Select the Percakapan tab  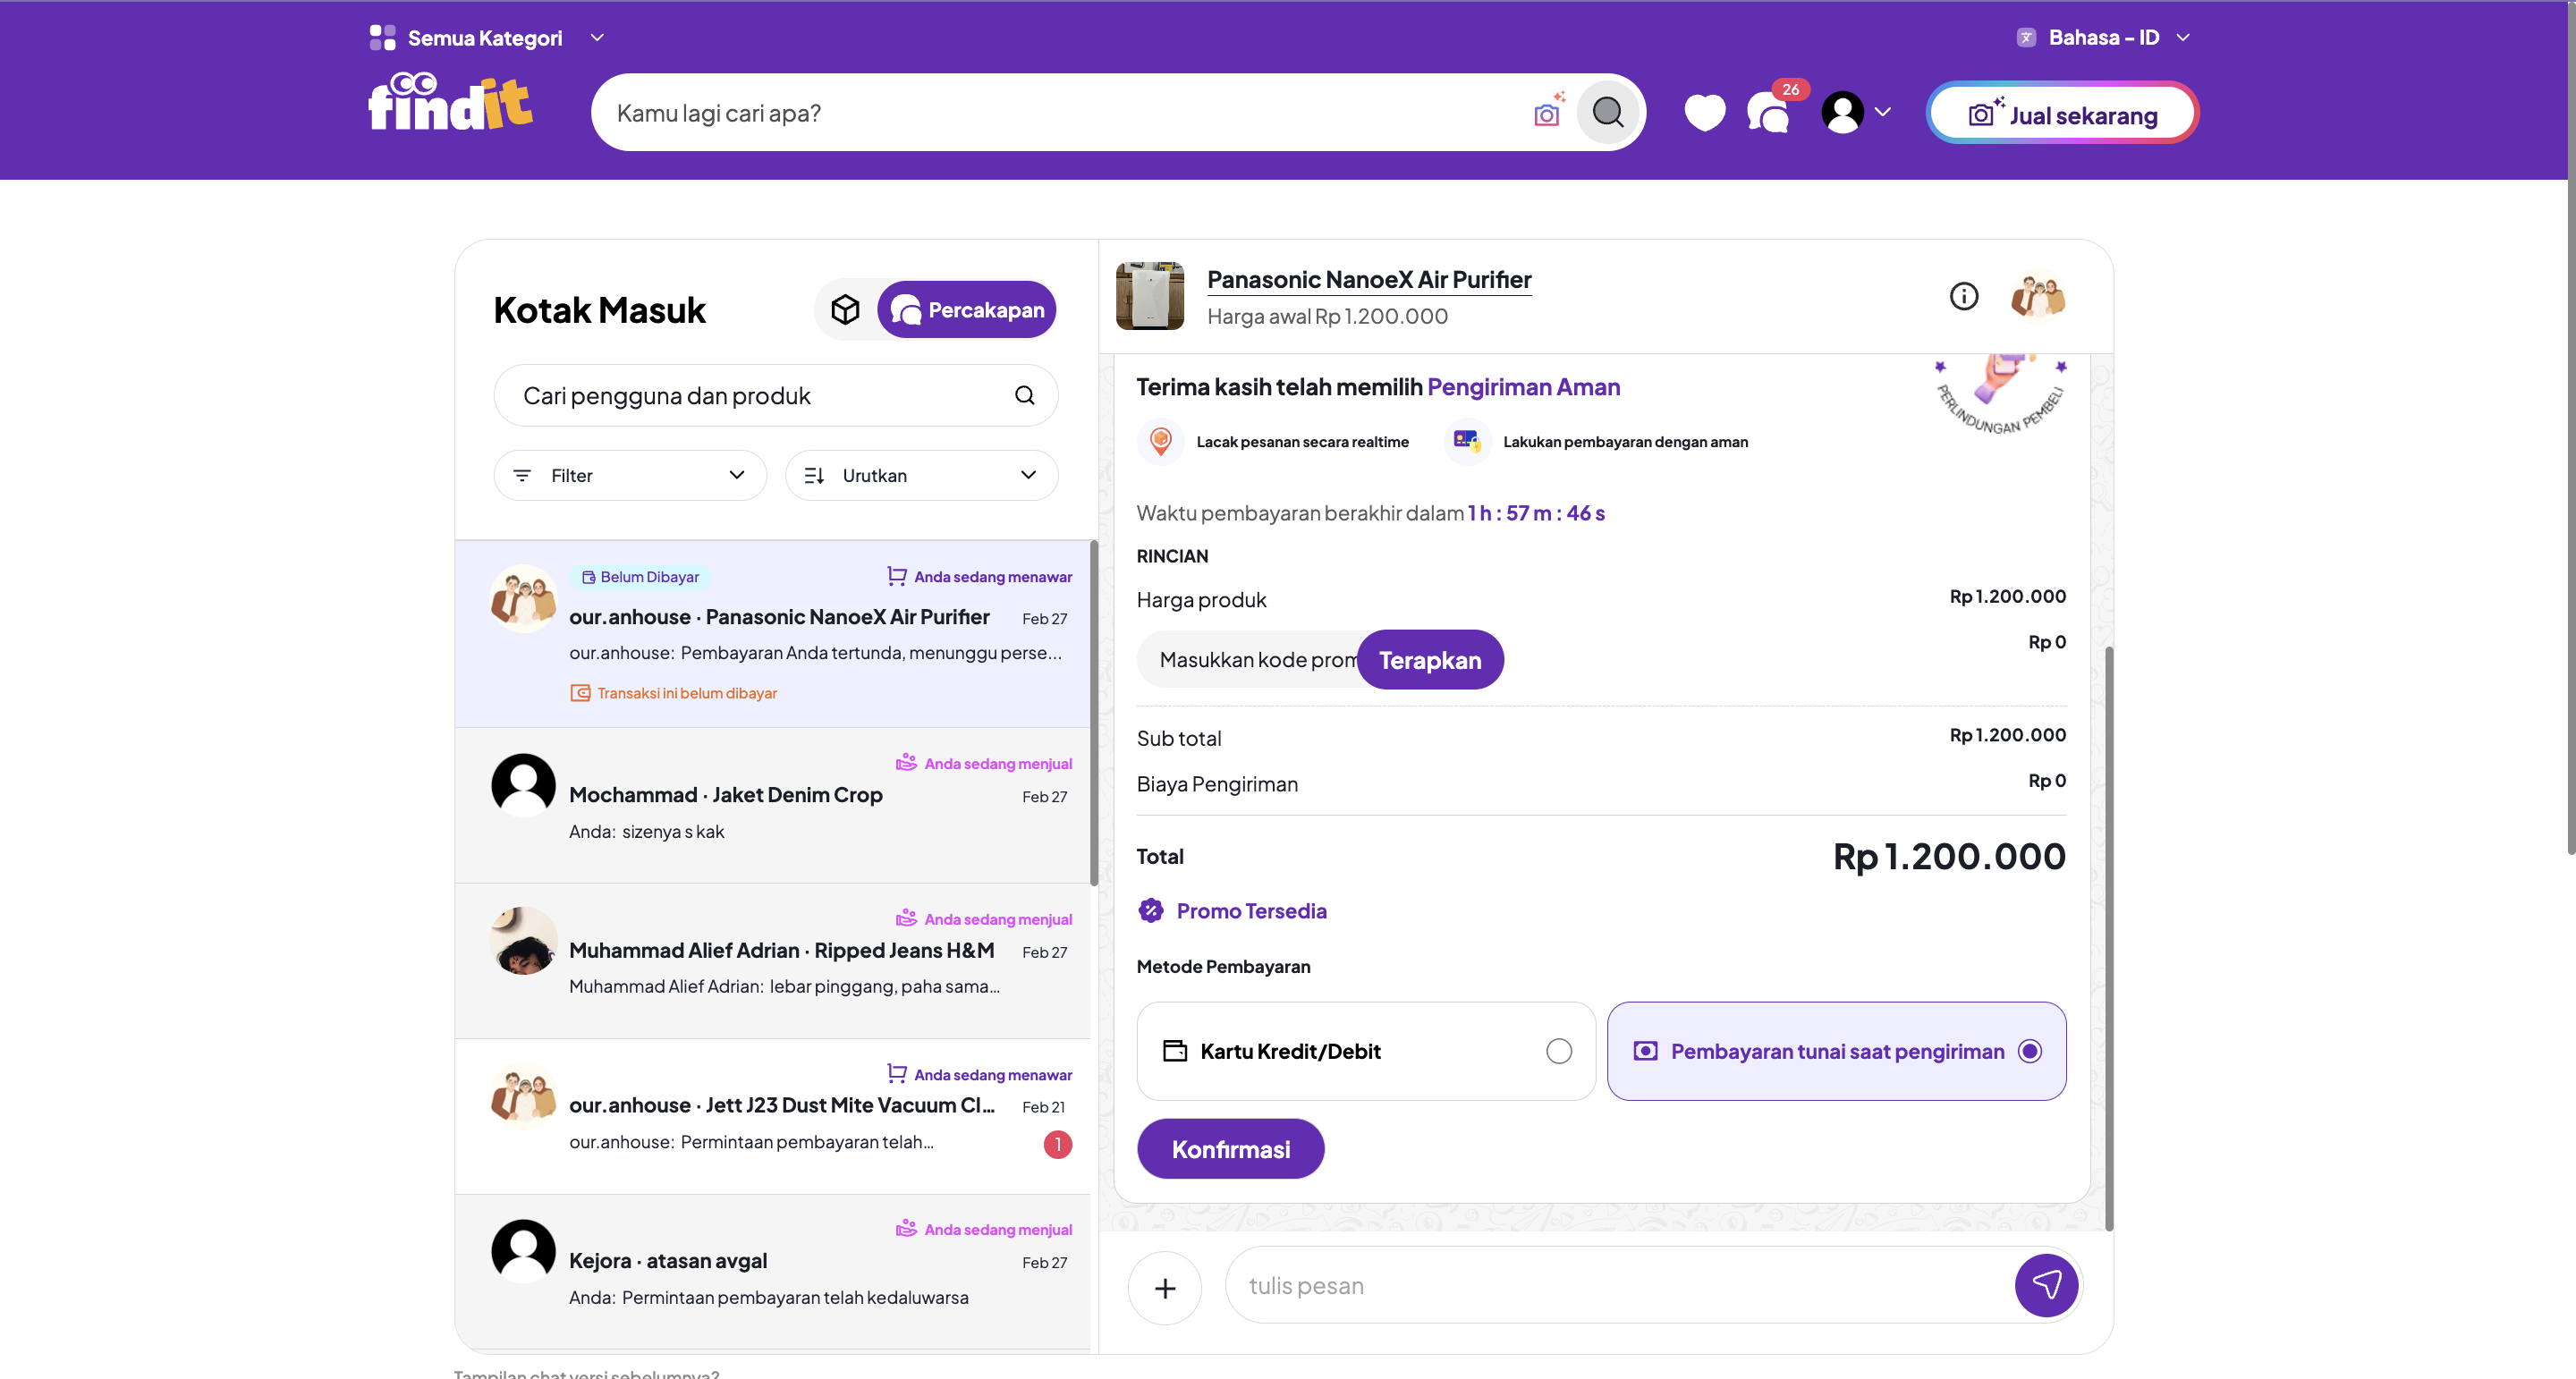966,310
